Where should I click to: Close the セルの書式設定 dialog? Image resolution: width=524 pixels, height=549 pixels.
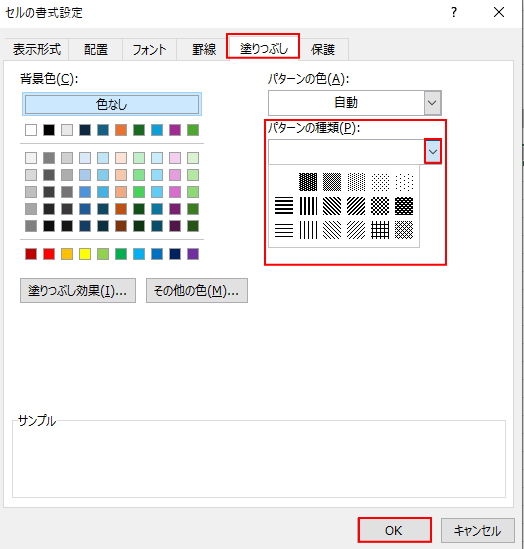pos(499,13)
